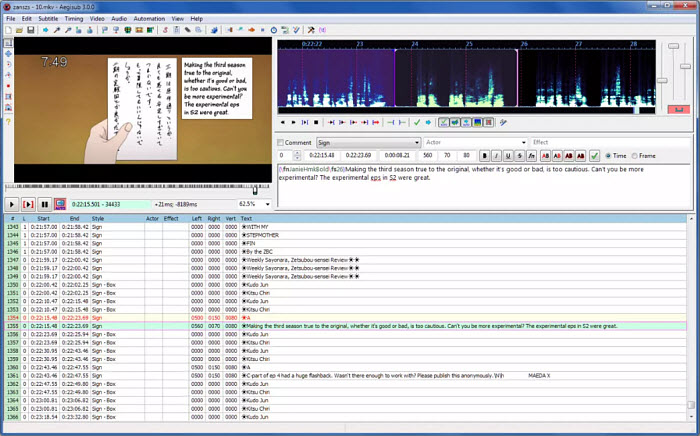
Task: Open the View menu
Action: pos(178,19)
